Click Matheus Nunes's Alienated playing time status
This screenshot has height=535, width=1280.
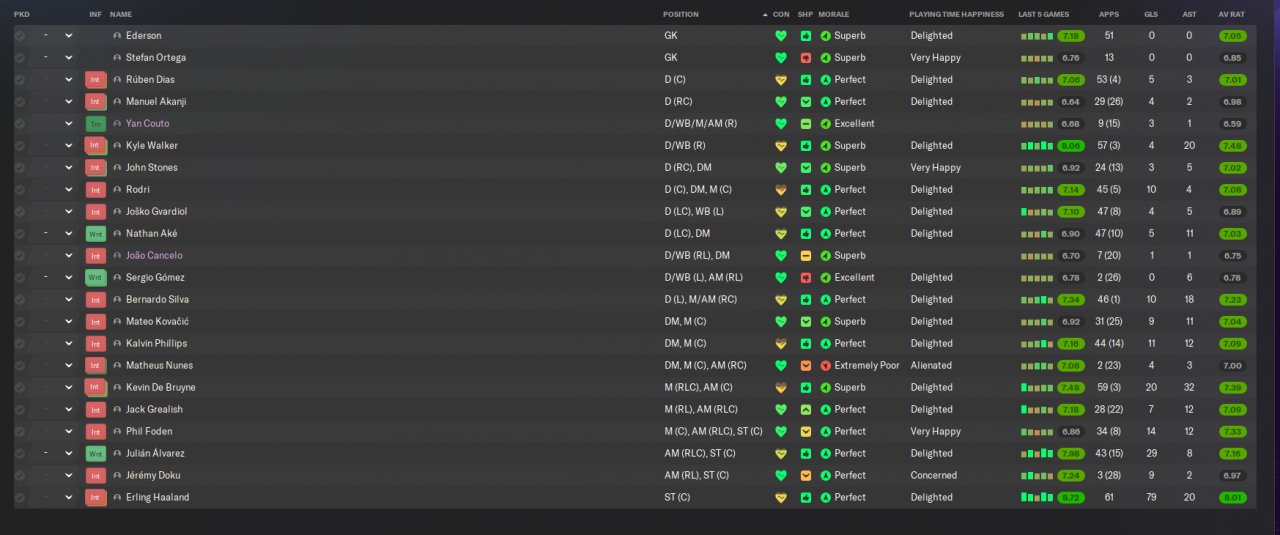pos(931,366)
